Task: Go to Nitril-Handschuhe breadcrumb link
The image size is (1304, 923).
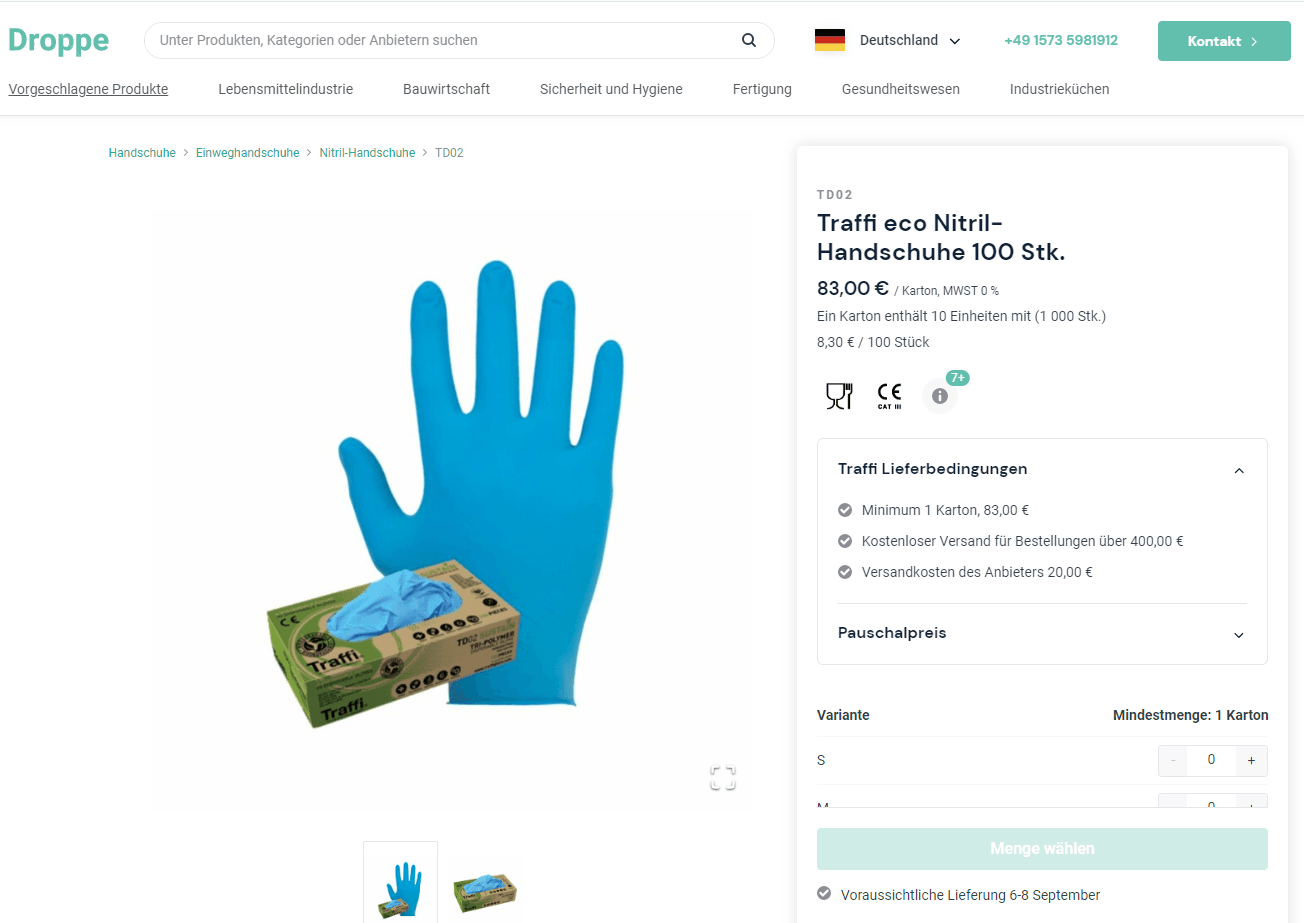Action: pos(367,153)
